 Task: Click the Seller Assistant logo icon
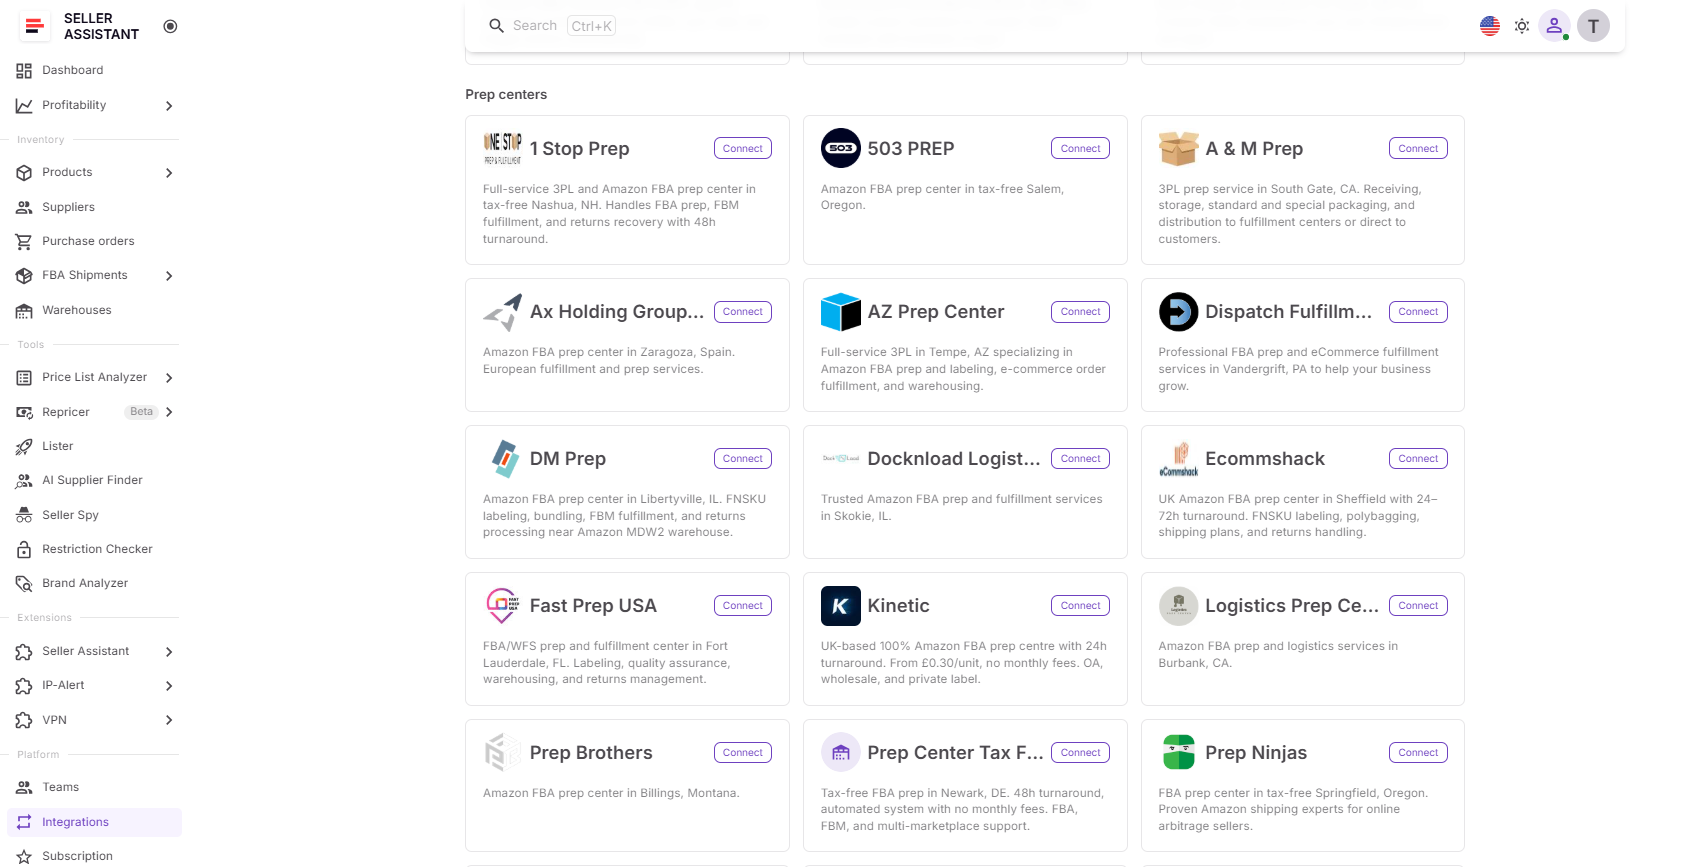pyautogui.click(x=35, y=27)
